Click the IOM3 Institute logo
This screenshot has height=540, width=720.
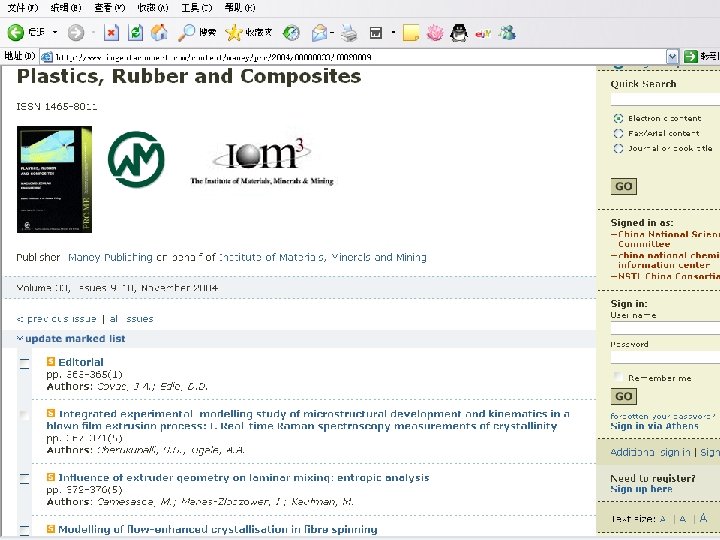tap(262, 161)
